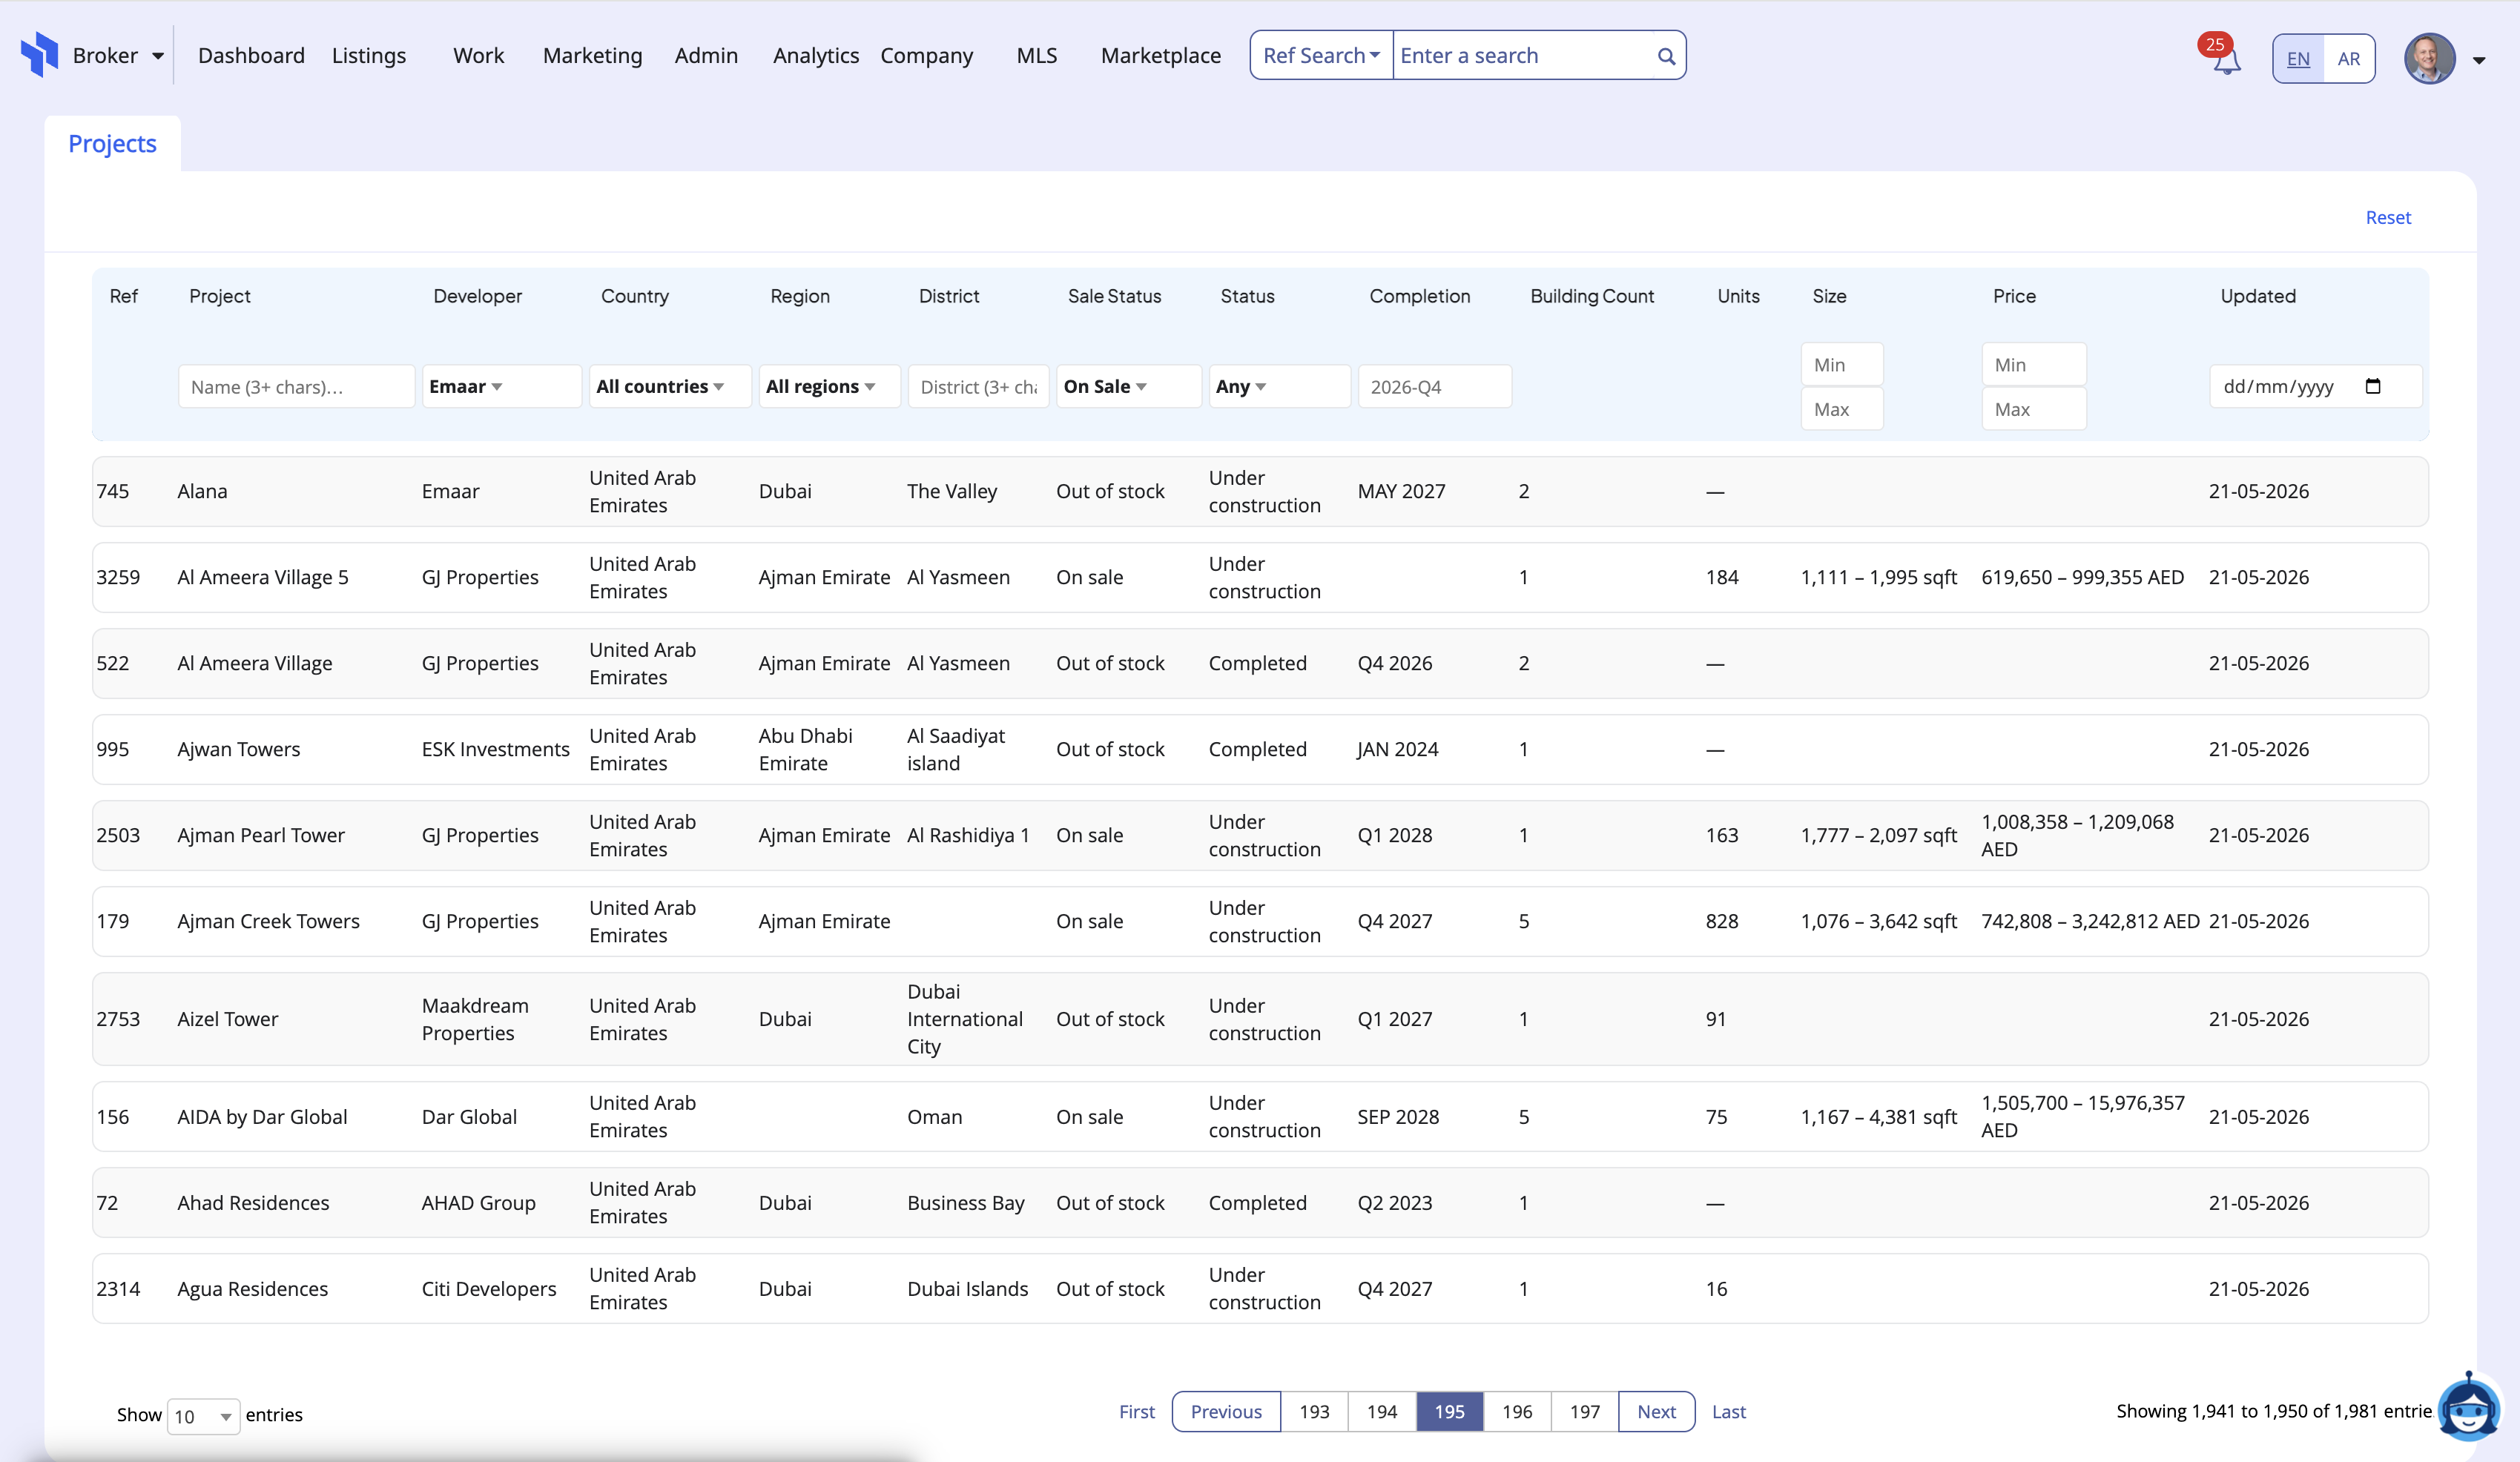
Task: Go to Last page
Action: click(x=1729, y=1412)
